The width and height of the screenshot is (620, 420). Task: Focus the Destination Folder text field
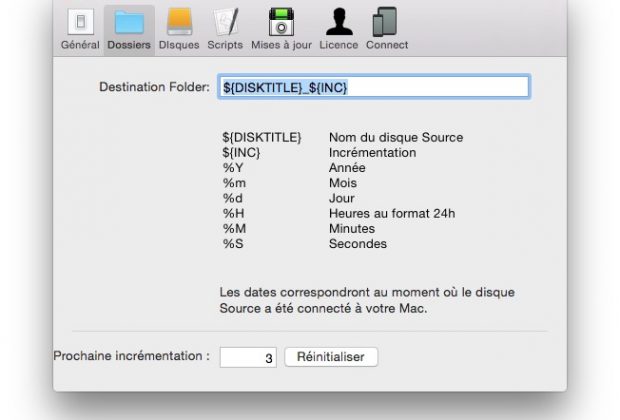(x=374, y=87)
